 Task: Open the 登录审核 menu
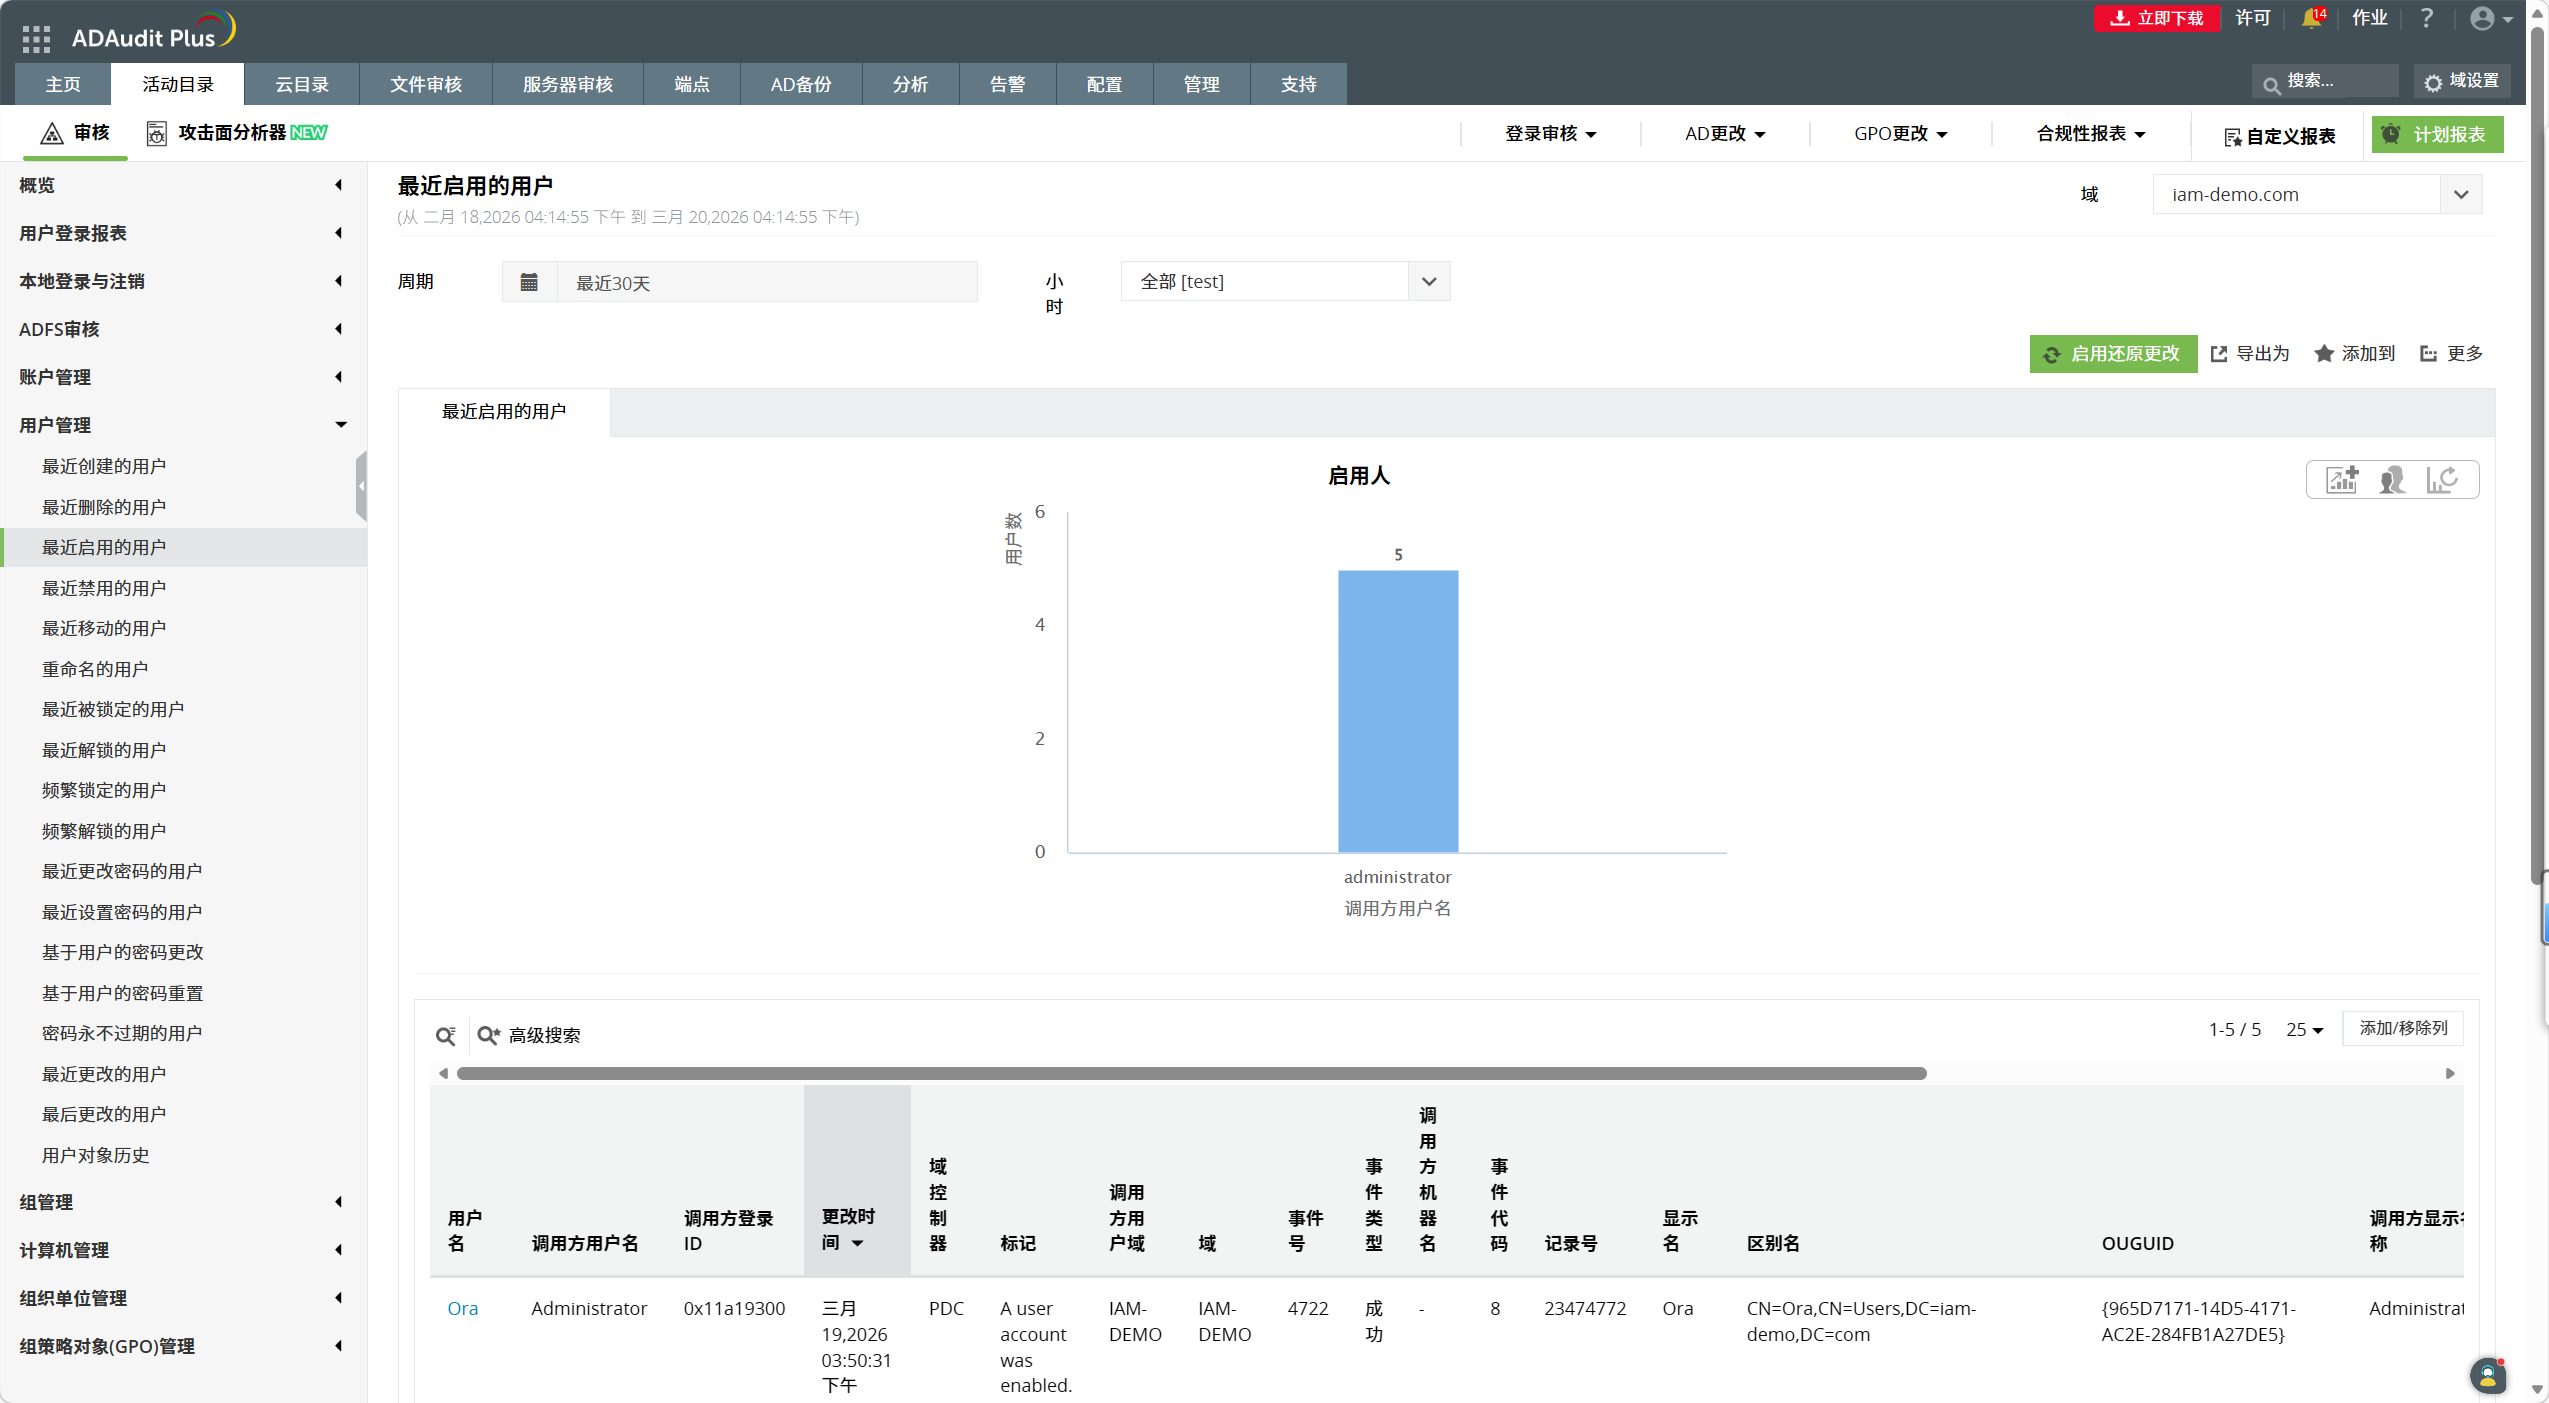[1550, 134]
